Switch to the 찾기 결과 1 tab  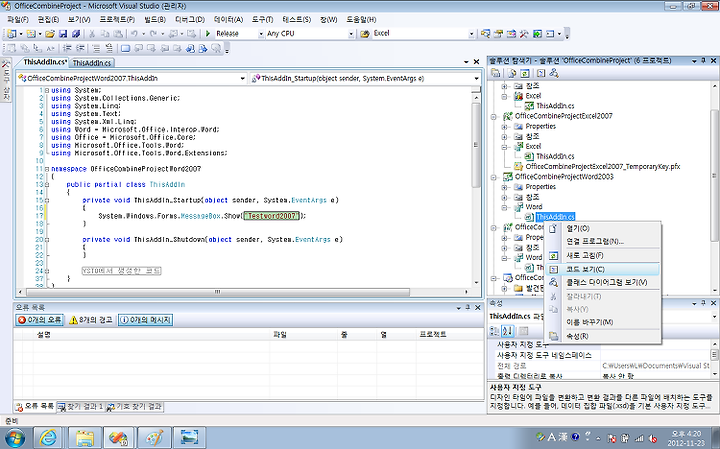[x=80, y=407]
